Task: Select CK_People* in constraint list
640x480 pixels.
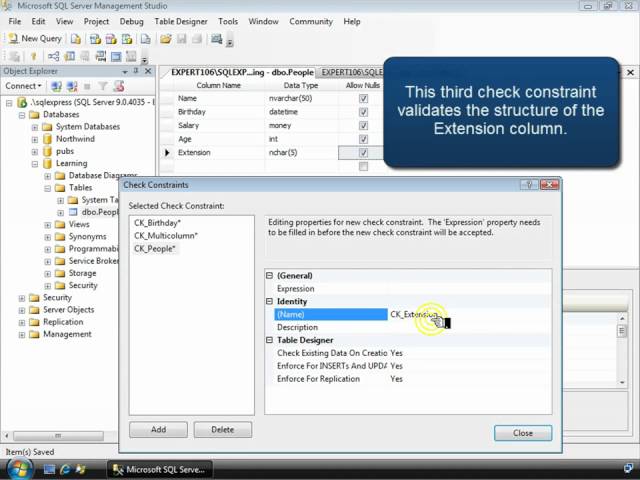Action: 155,249
